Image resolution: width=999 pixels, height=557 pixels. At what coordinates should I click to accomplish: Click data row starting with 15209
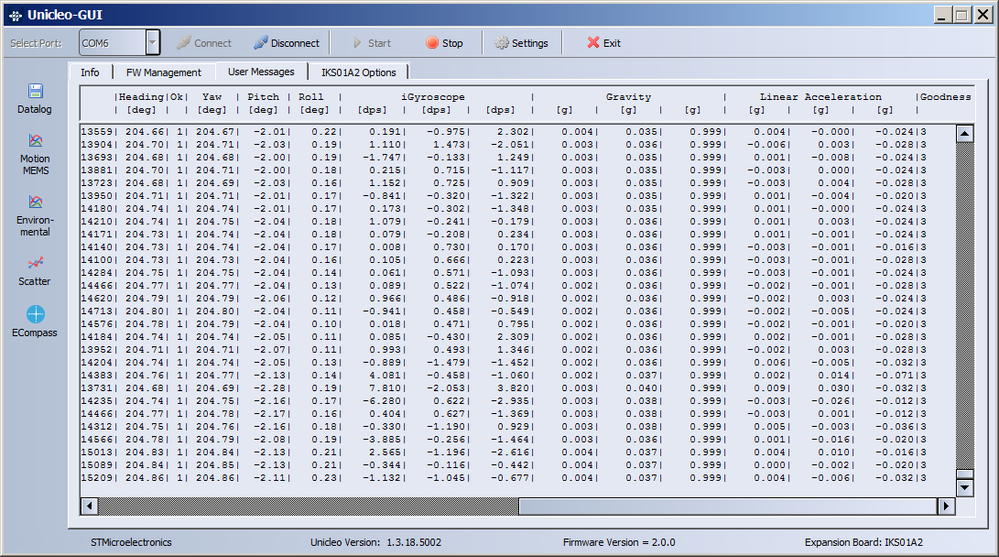click(504, 477)
